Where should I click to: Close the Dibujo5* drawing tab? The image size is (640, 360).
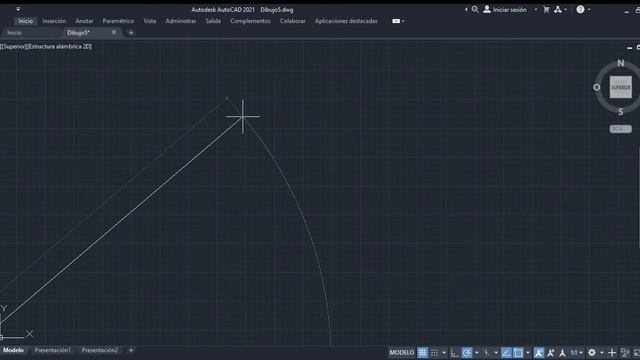click(114, 32)
